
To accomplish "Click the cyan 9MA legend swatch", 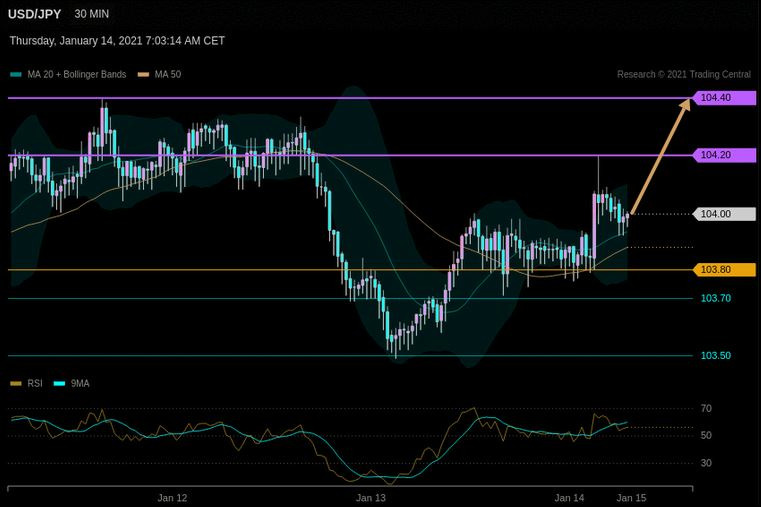I will [59, 384].
